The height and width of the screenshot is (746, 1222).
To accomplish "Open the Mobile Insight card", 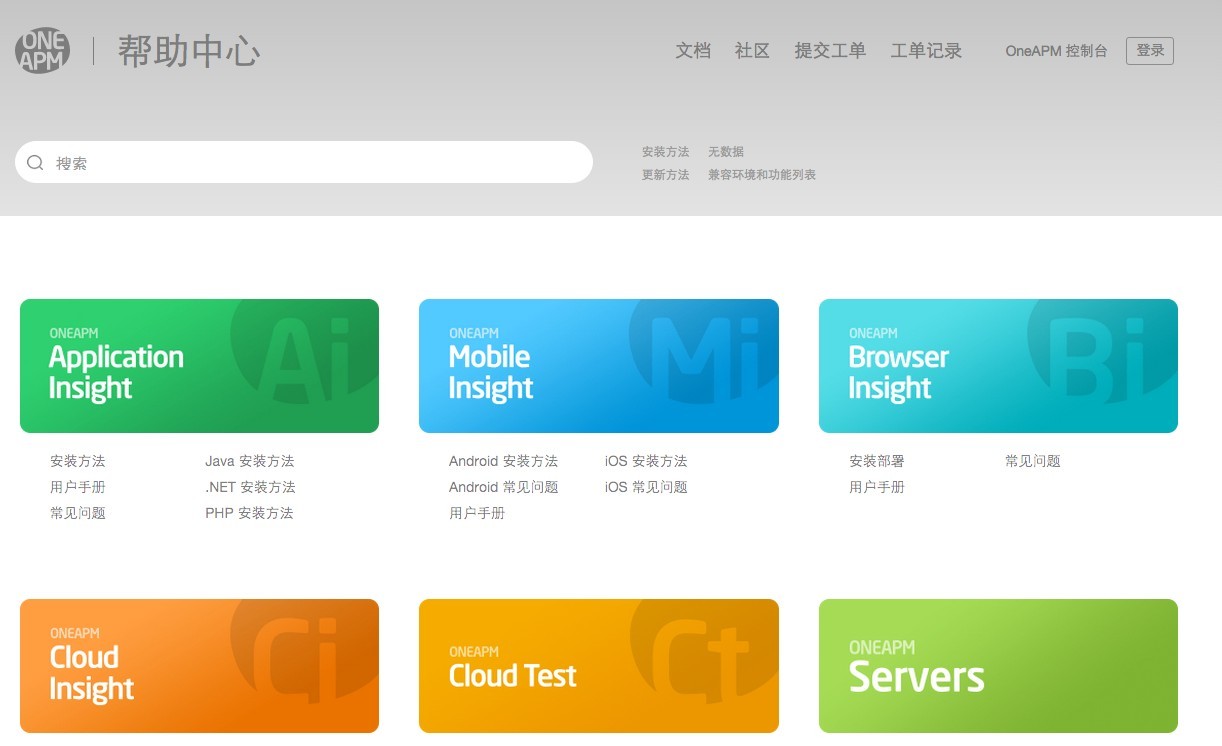I will tap(599, 366).
